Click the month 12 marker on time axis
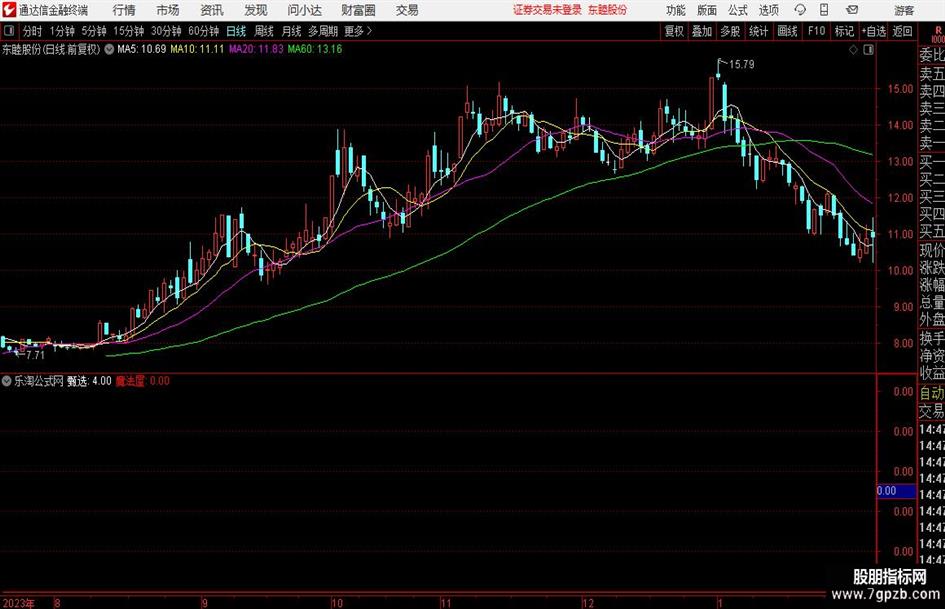 [x=588, y=603]
